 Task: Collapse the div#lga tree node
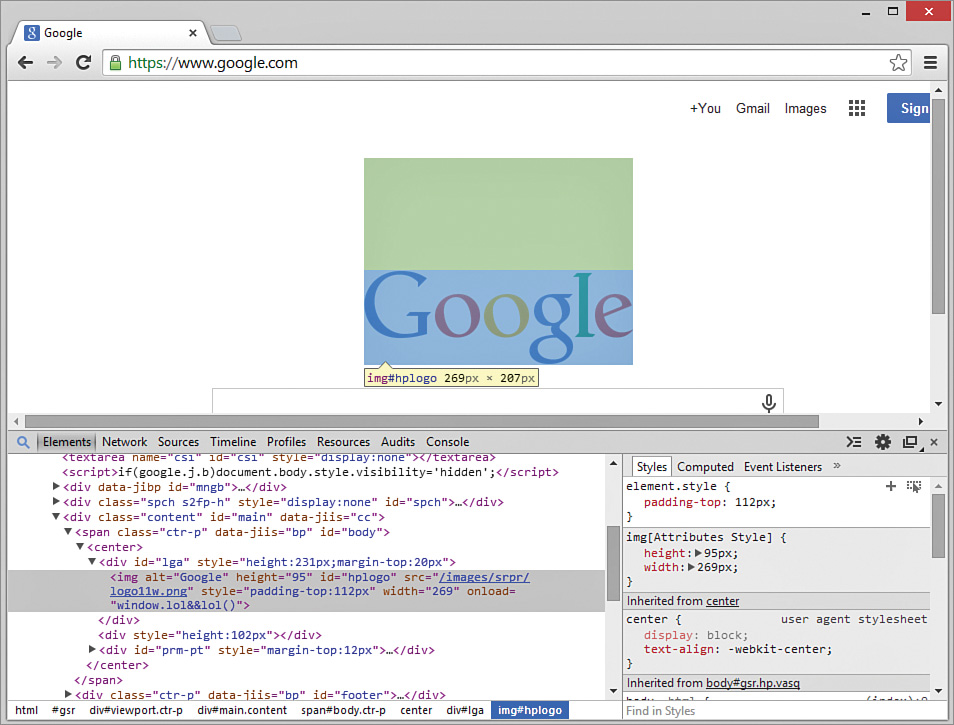[92, 561]
